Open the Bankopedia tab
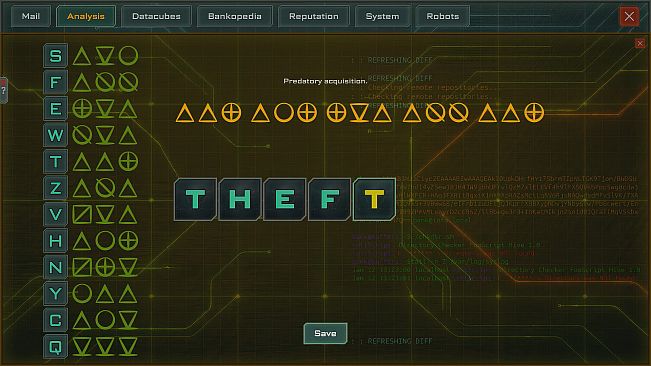Image resolution: width=651 pixels, height=366 pixels. click(x=235, y=17)
